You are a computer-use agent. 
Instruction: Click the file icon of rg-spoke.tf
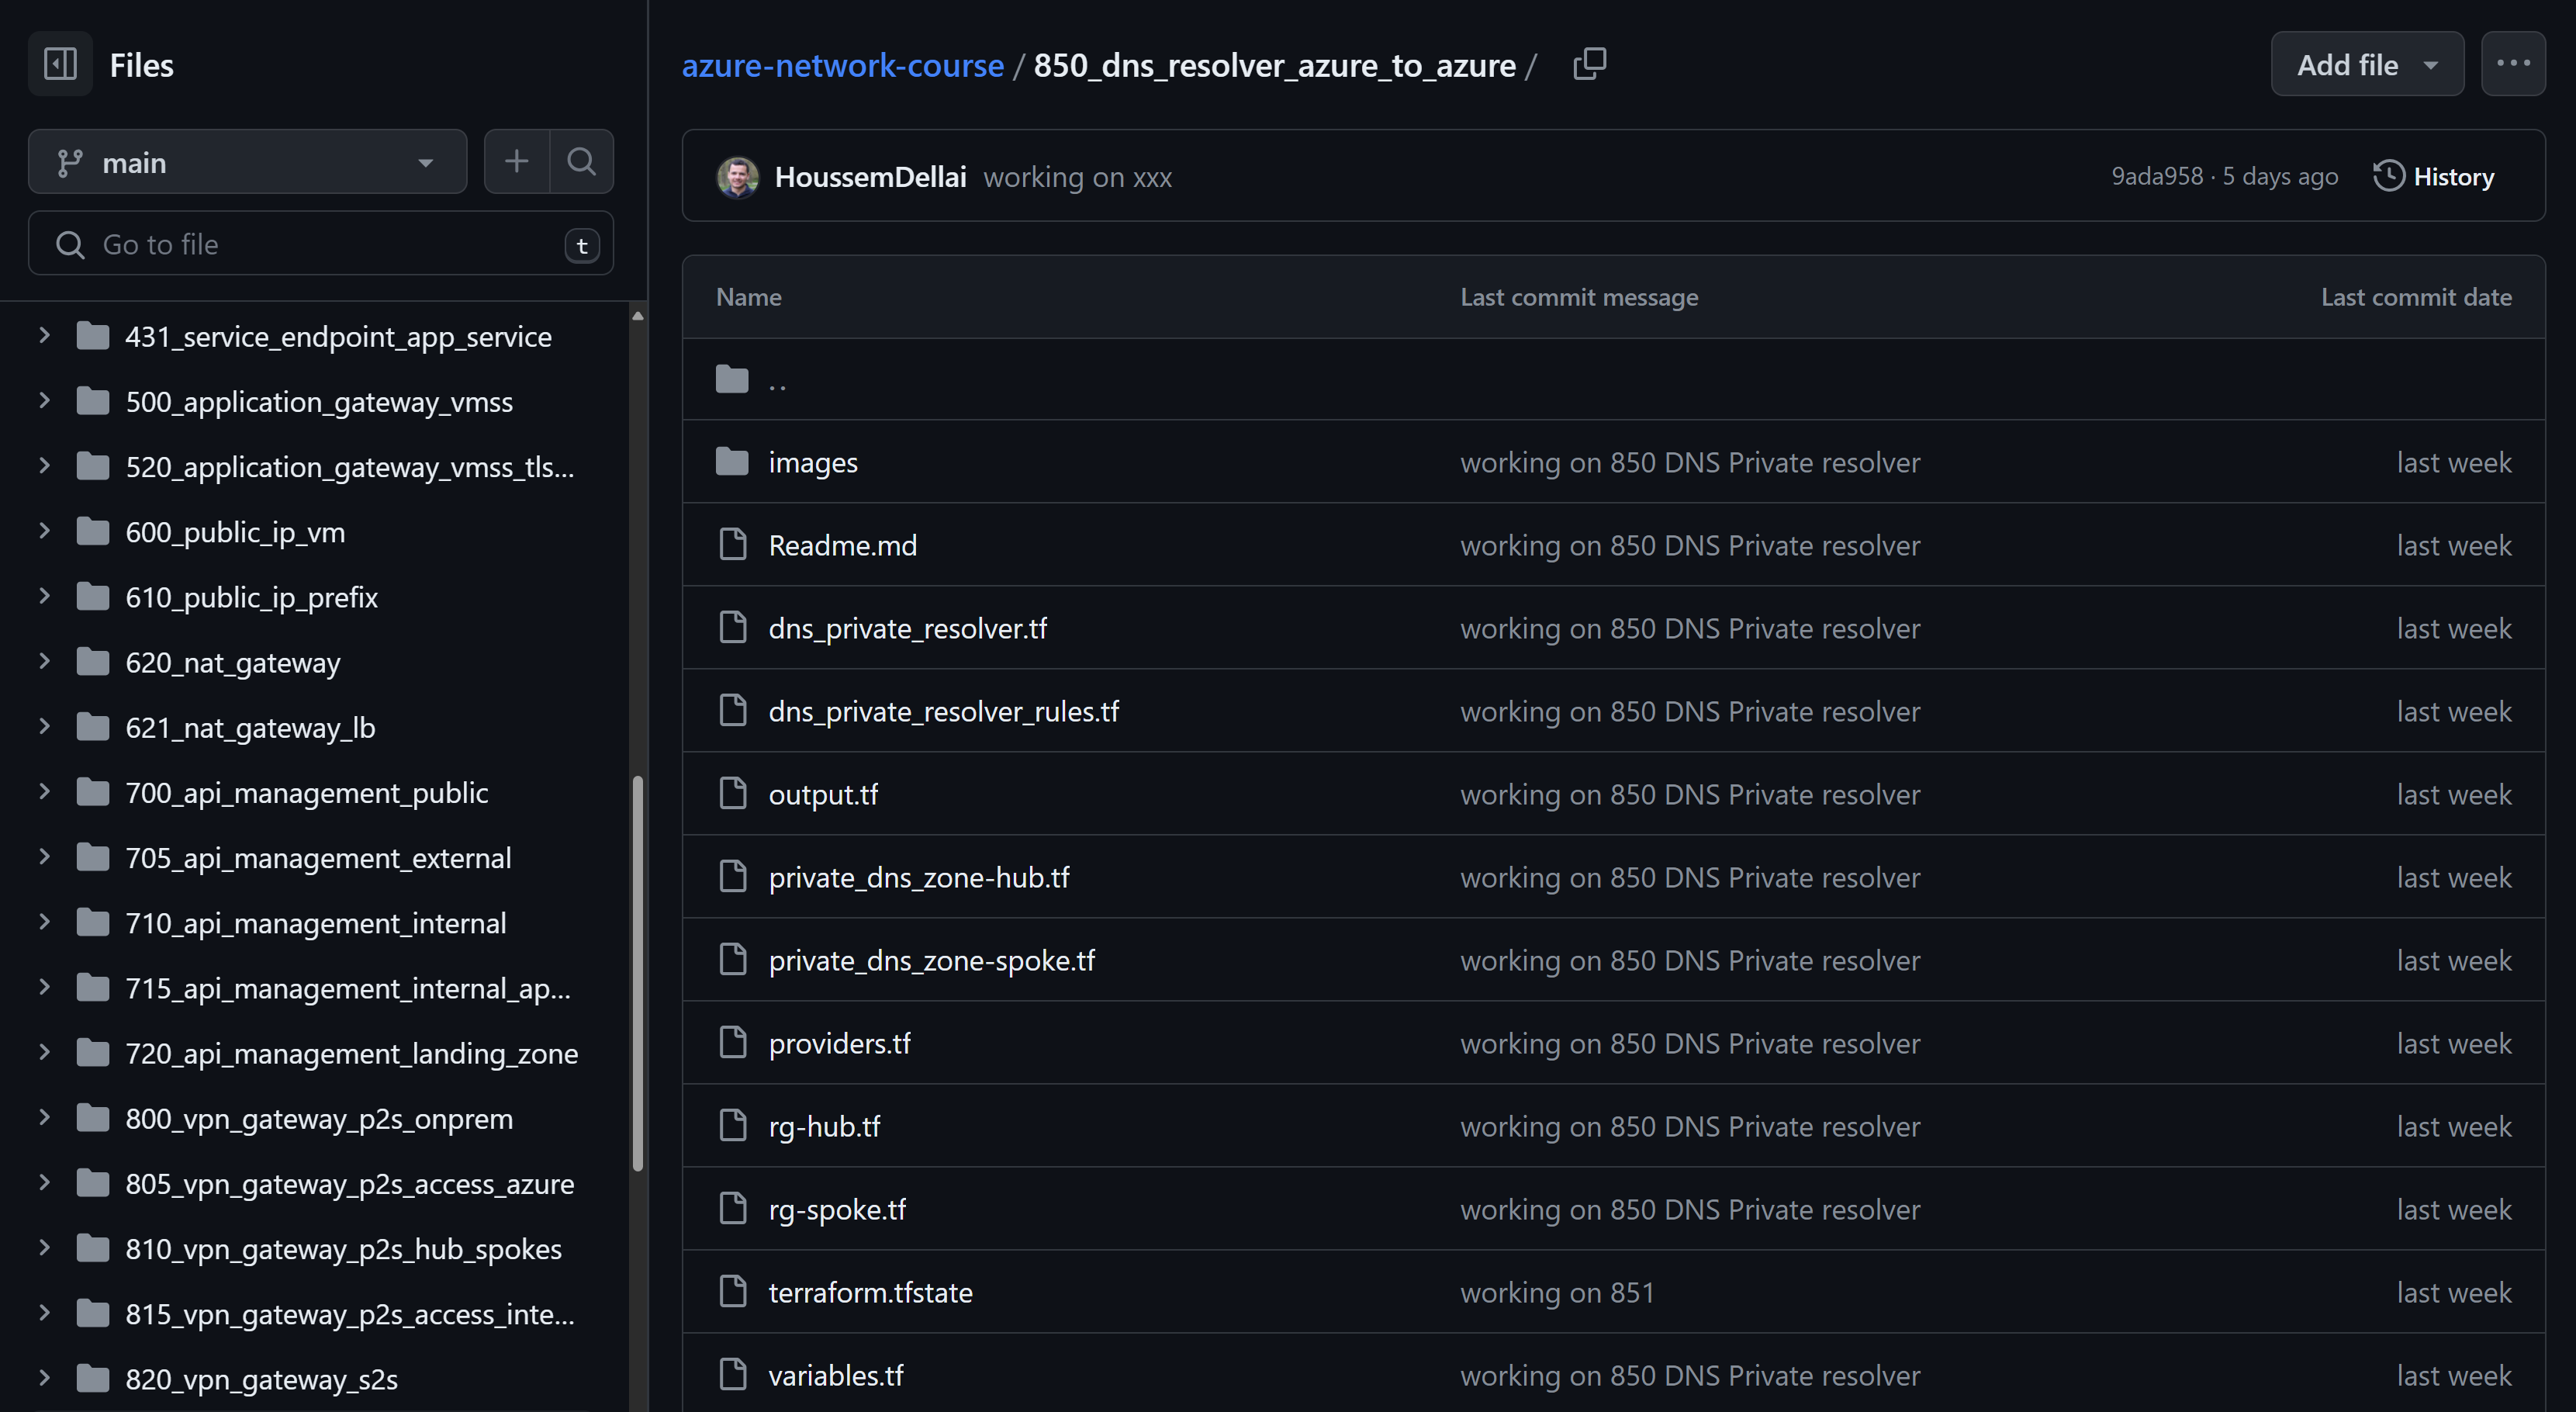[x=733, y=1209]
